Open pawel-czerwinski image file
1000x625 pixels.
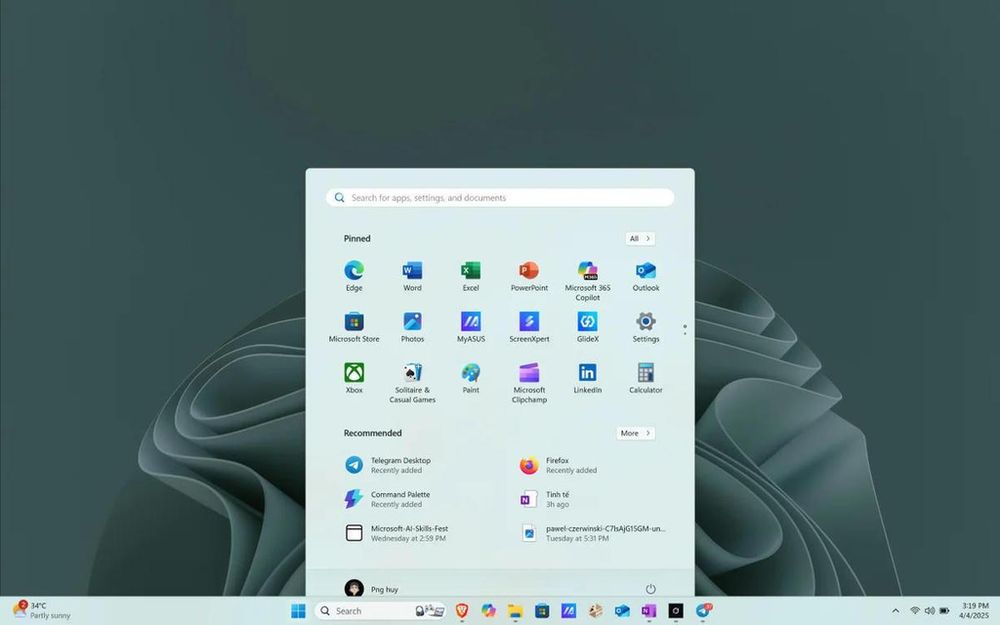pyautogui.click(x=596, y=533)
